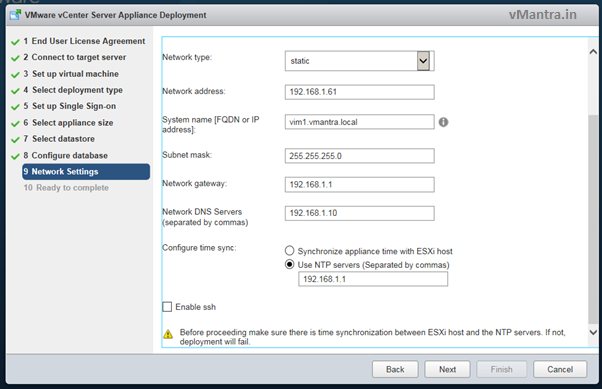Click the vCenter deployment title bar icon
The height and width of the screenshot is (389, 602).
coord(15,15)
